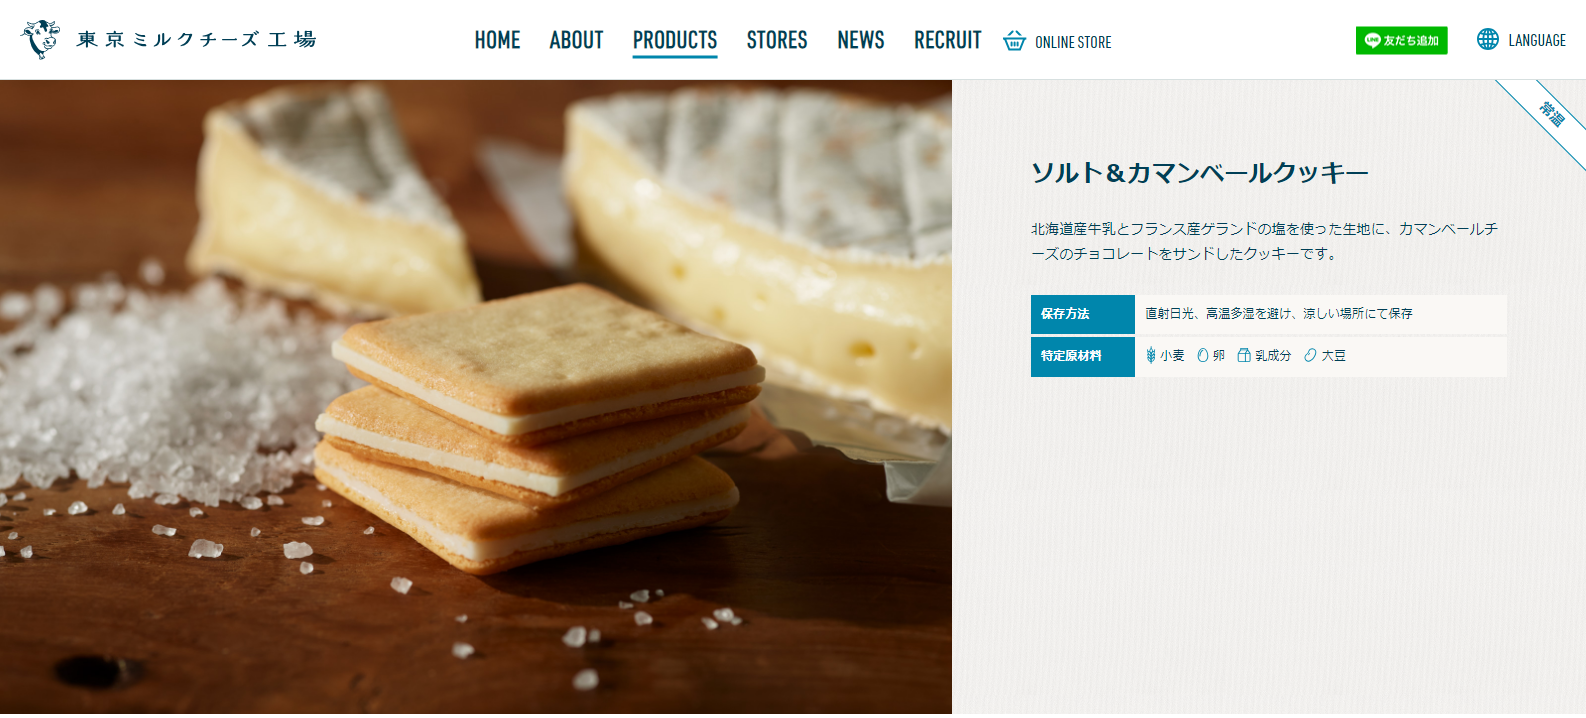The width and height of the screenshot is (1586, 718).
Task: Click 東京ミルクチーズ工場 site title
Action: click(197, 39)
